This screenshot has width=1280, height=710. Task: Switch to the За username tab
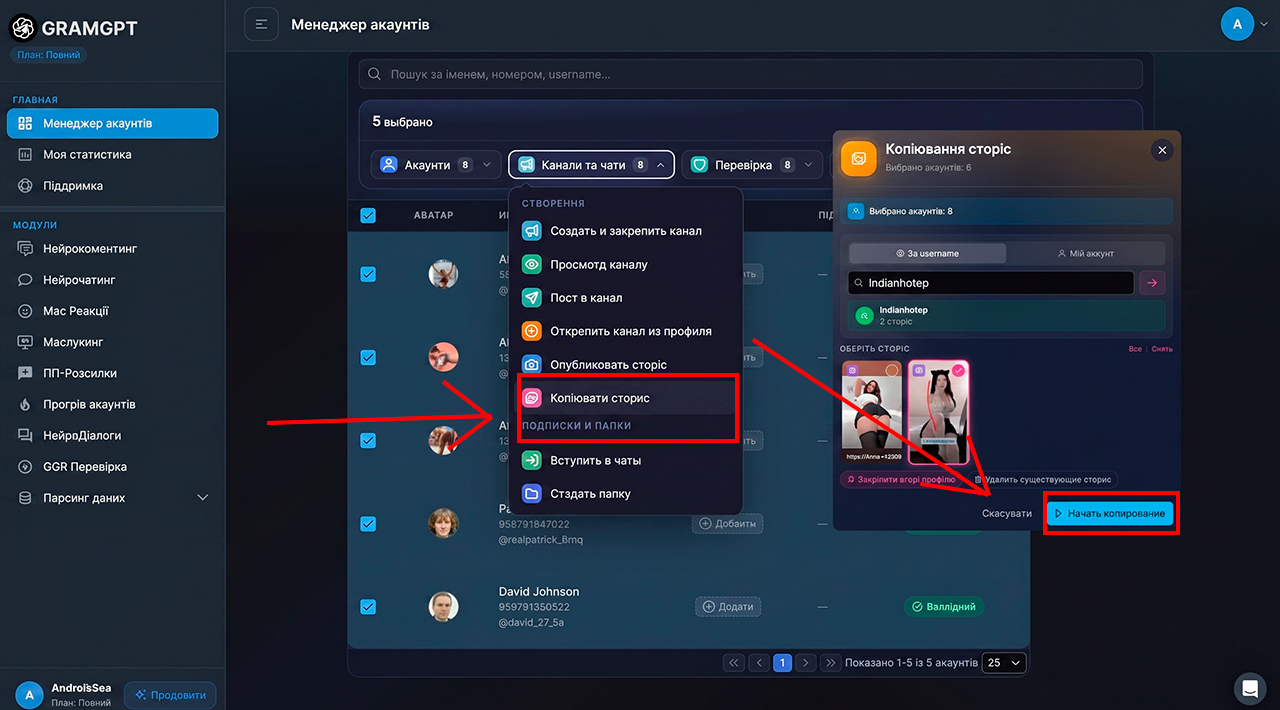(928, 253)
